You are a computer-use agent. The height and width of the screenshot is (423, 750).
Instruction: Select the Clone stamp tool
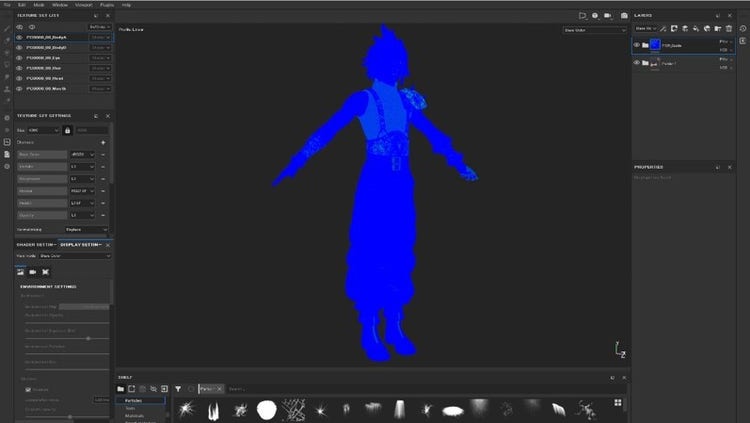point(7,89)
